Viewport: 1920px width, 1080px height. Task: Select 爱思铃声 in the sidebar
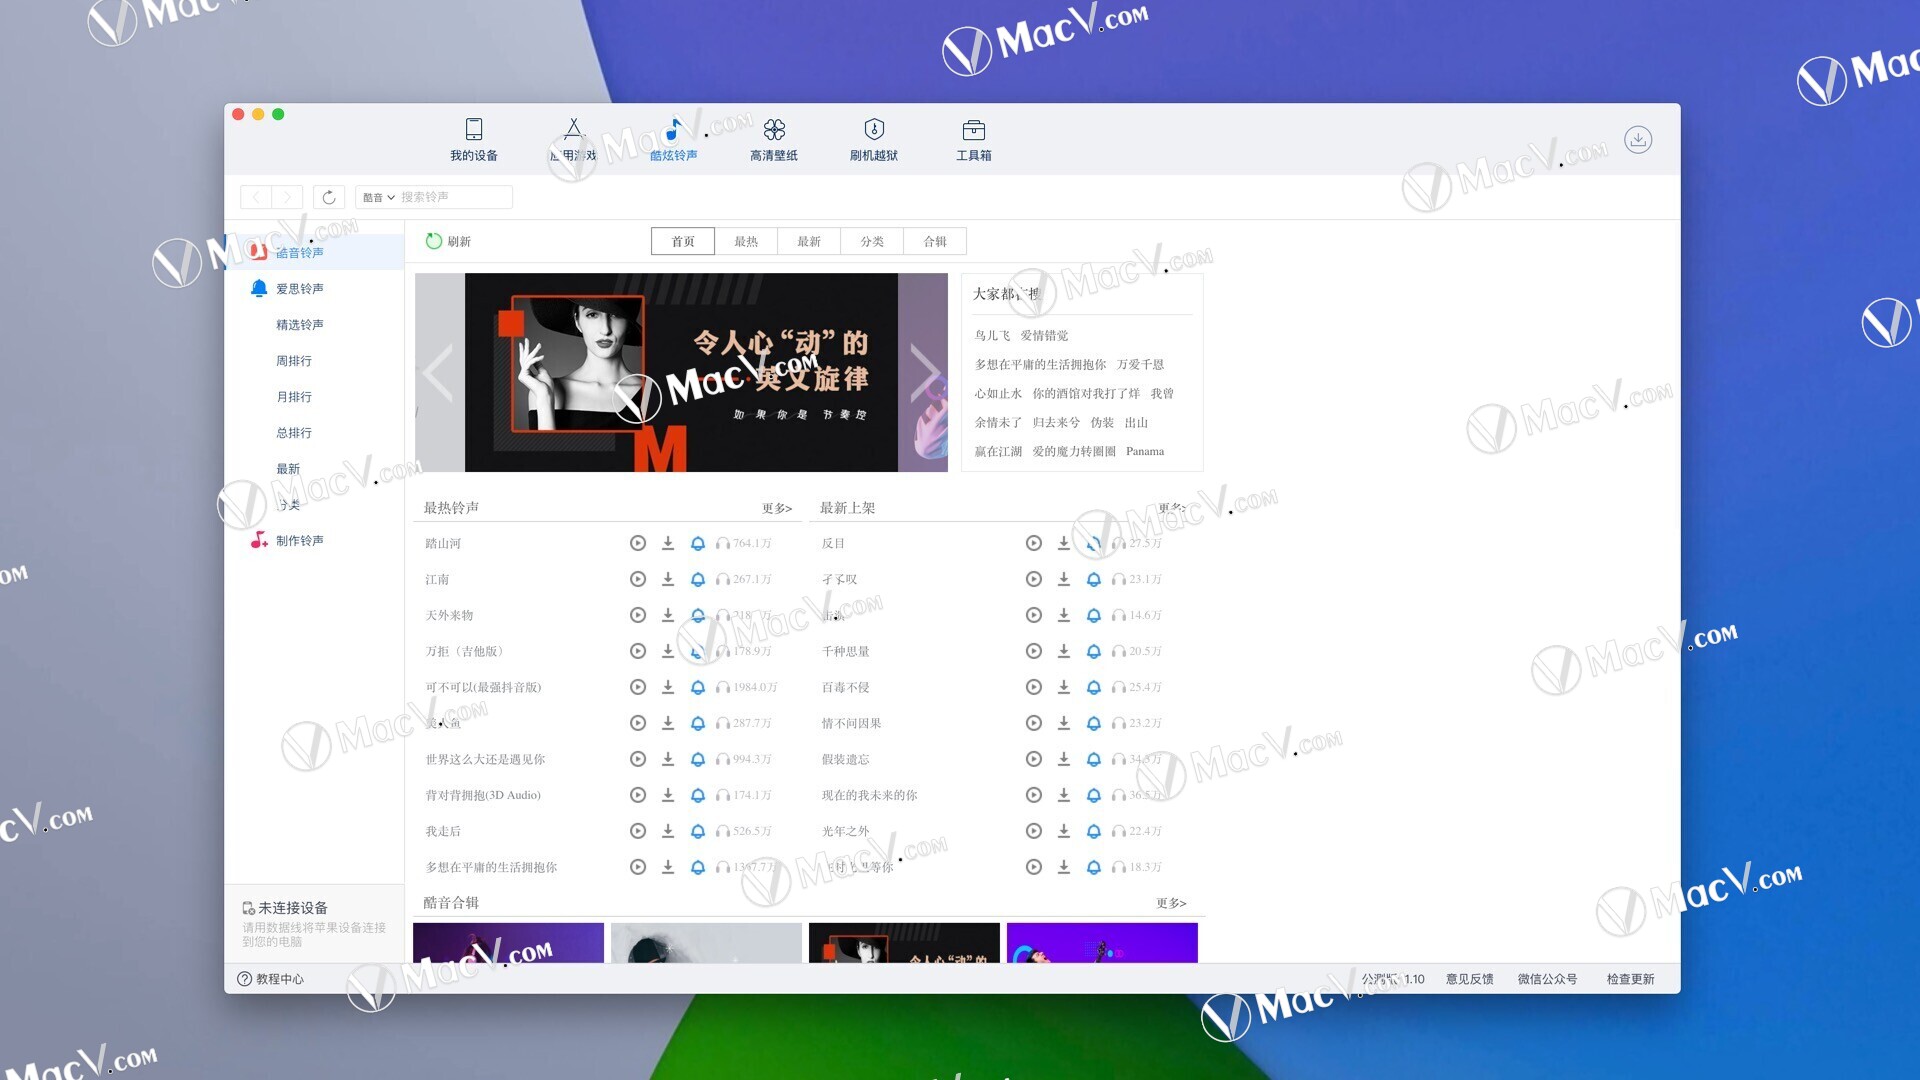300,288
